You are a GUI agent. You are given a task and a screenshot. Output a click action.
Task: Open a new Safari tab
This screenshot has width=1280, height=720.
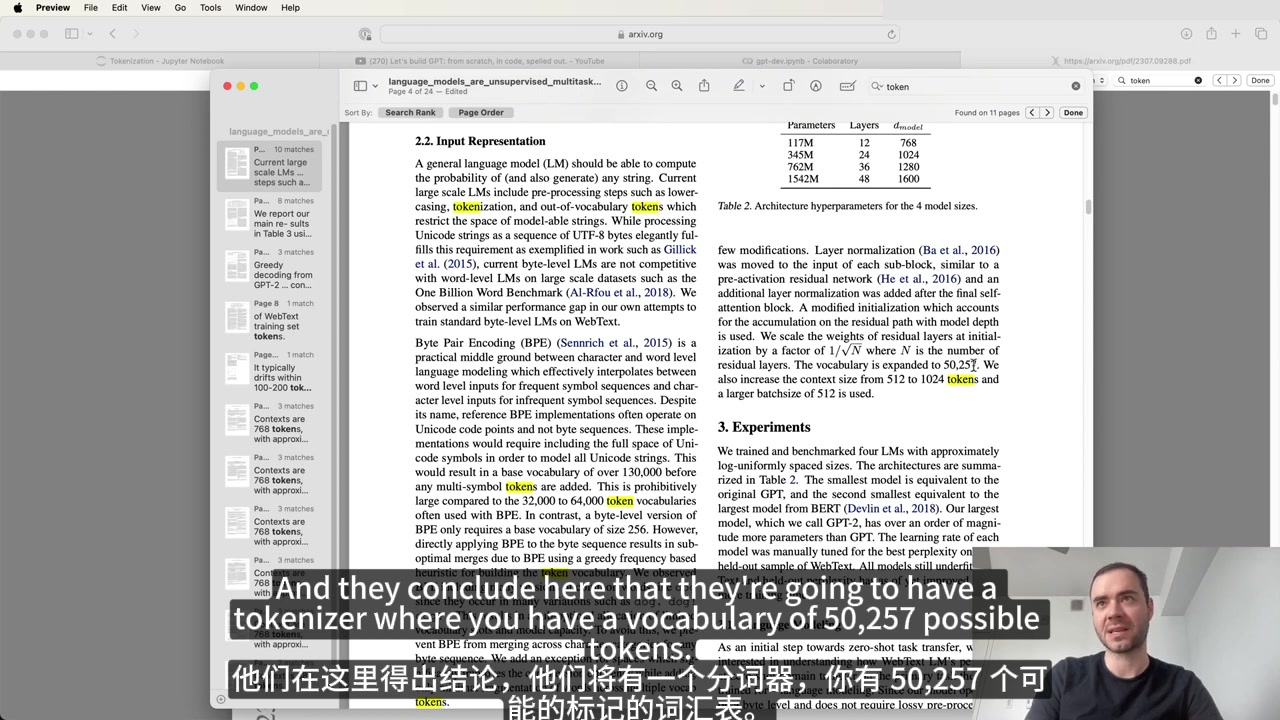point(1236,34)
